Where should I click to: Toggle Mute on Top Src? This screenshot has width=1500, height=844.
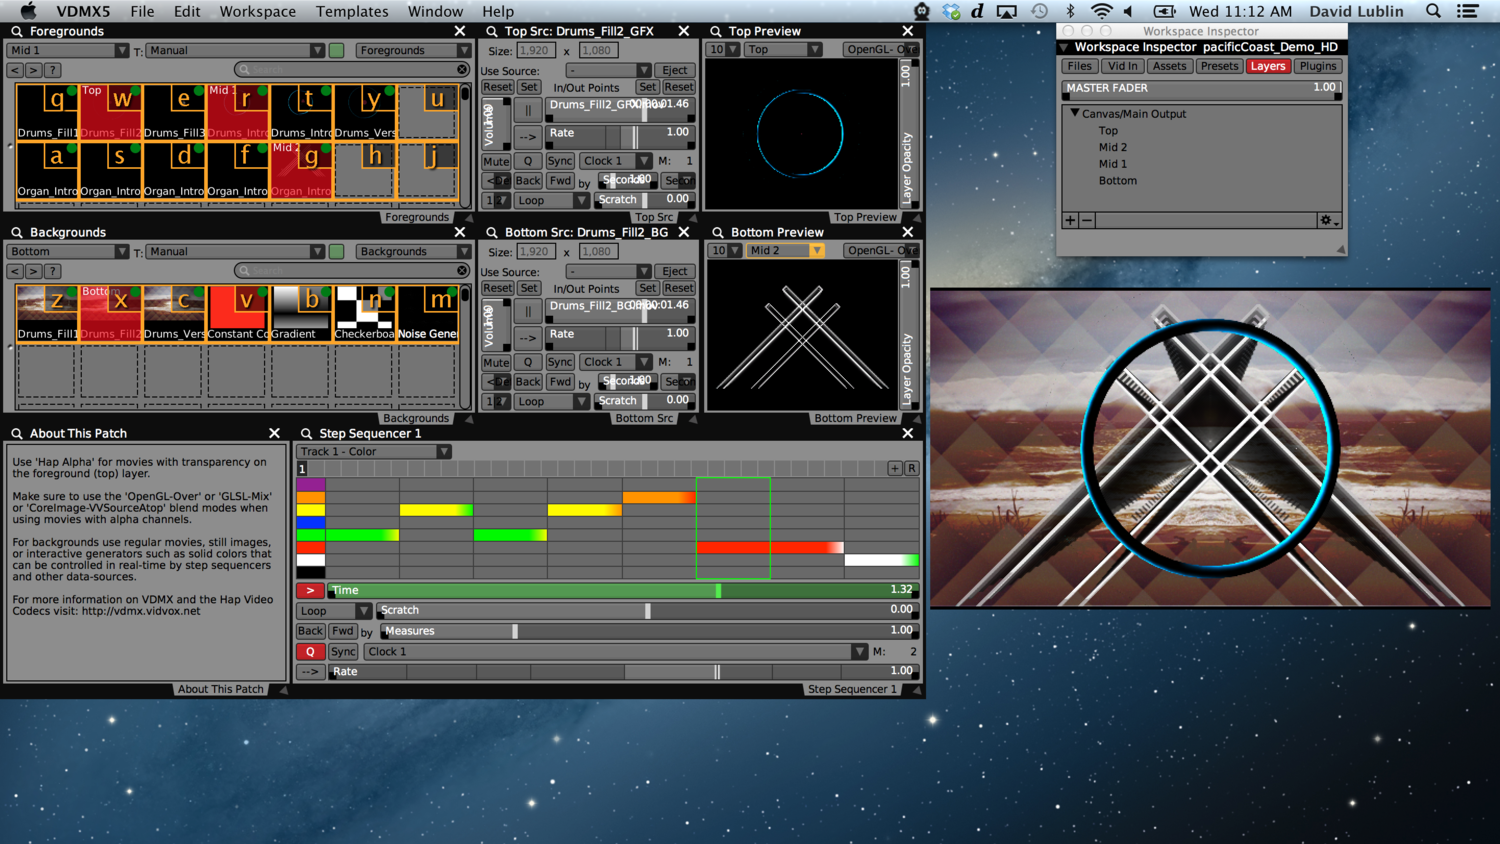496,161
